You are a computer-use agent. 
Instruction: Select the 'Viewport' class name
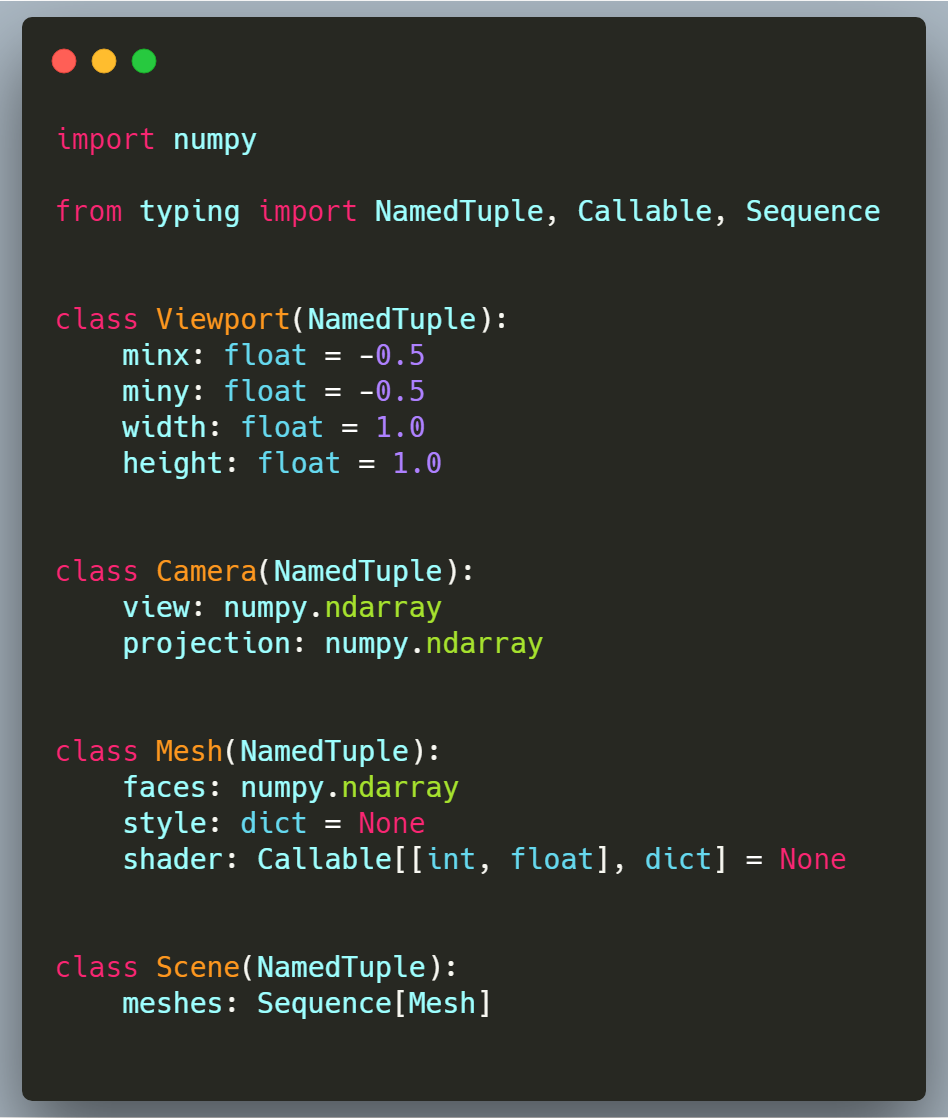coord(223,319)
